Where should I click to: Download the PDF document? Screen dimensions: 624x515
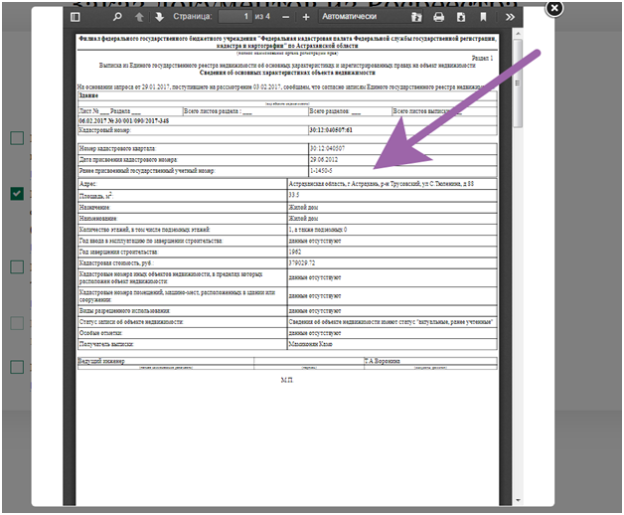click(460, 17)
